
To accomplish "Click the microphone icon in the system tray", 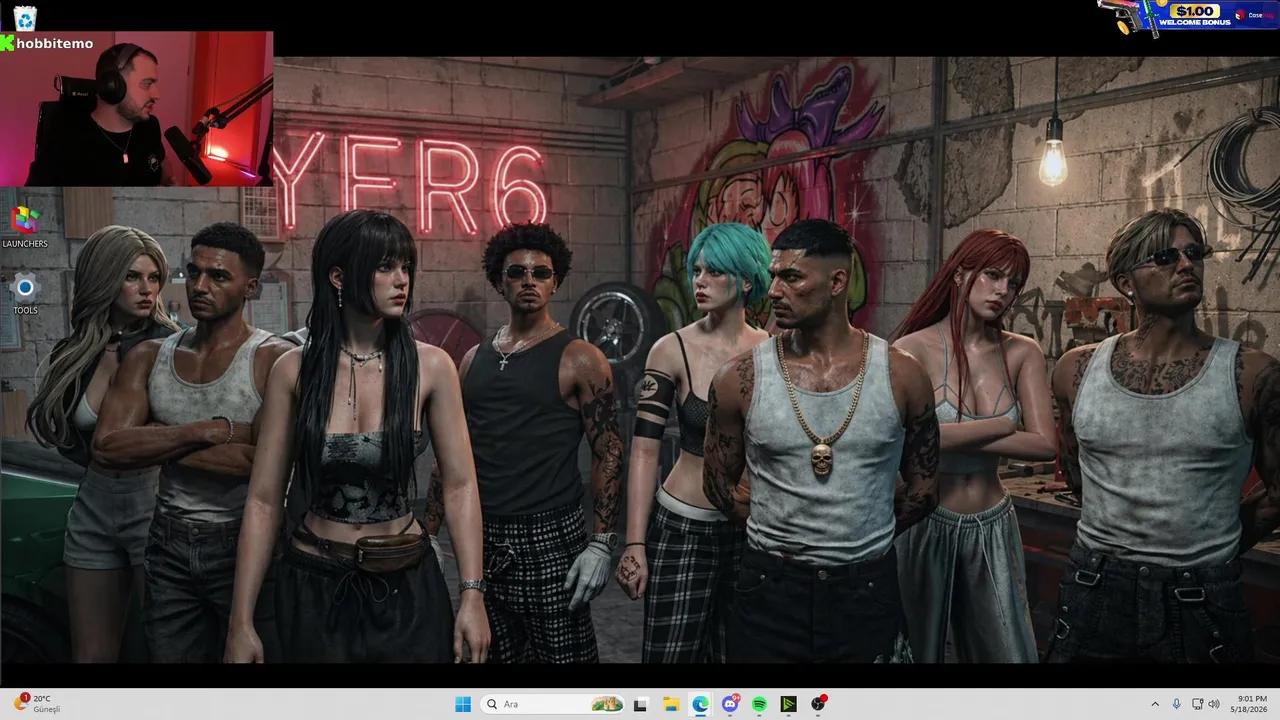I will (x=1177, y=704).
